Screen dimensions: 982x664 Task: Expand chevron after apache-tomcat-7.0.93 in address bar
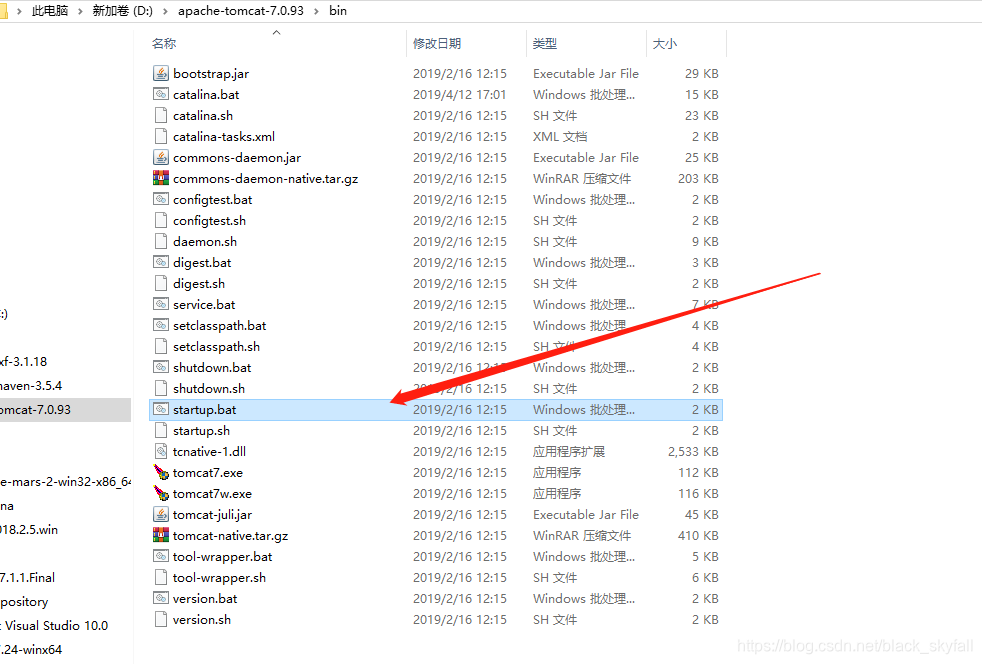[316, 11]
